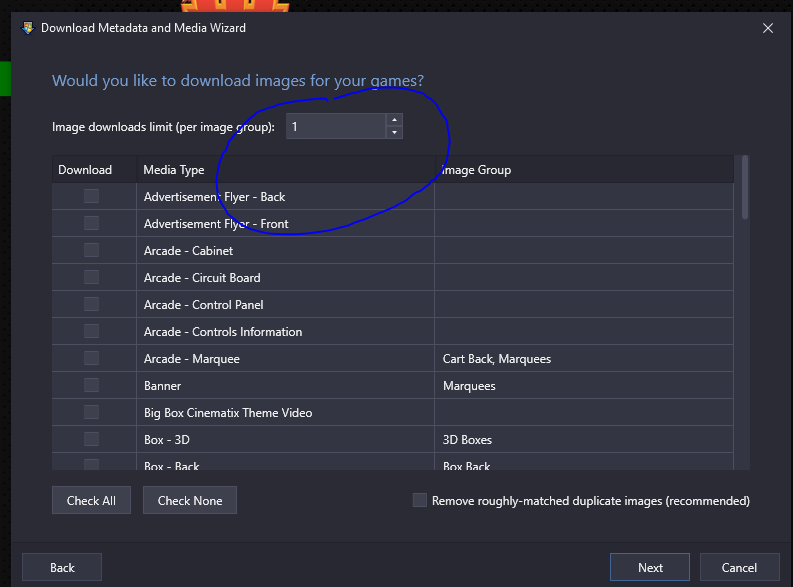Check the Arcade - Marquee download box

92,358
